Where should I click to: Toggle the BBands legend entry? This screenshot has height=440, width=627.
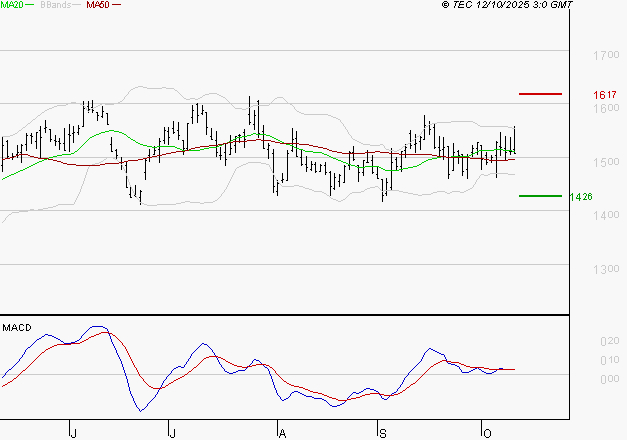point(54,5)
